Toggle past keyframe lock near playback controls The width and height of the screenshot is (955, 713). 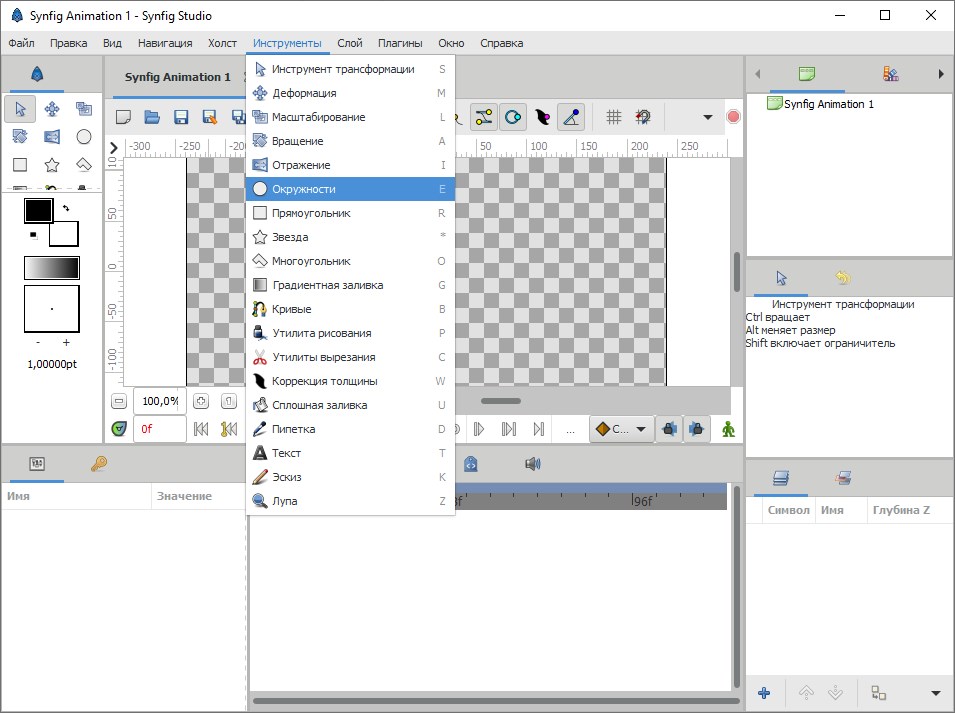(670, 428)
